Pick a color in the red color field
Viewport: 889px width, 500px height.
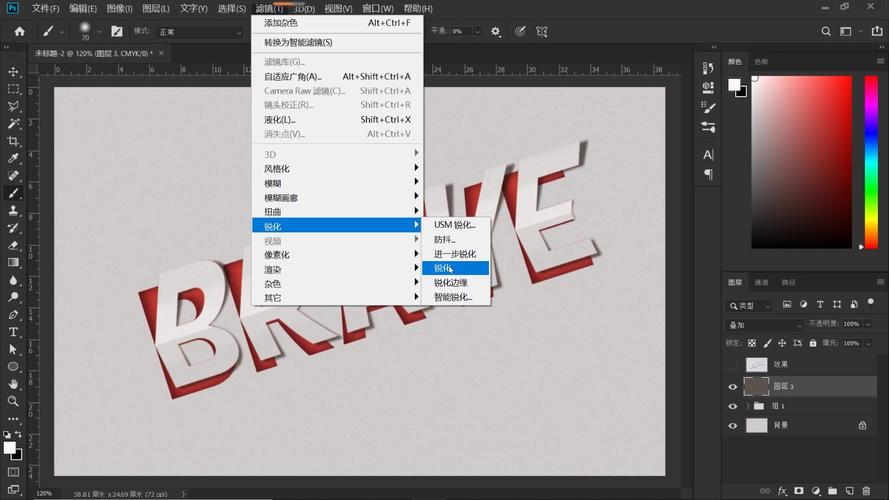tap(802, 162)
